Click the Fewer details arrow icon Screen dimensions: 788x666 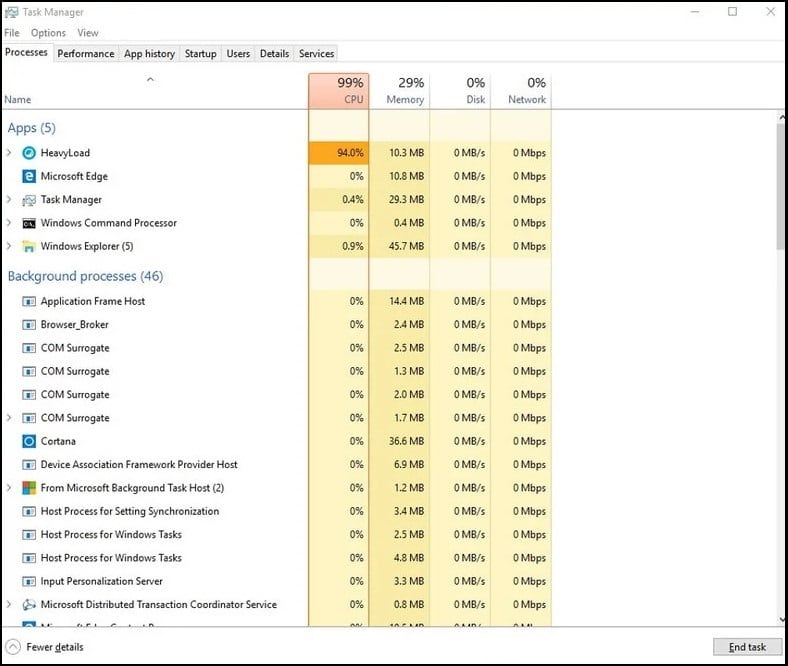[x=13, y=647]
